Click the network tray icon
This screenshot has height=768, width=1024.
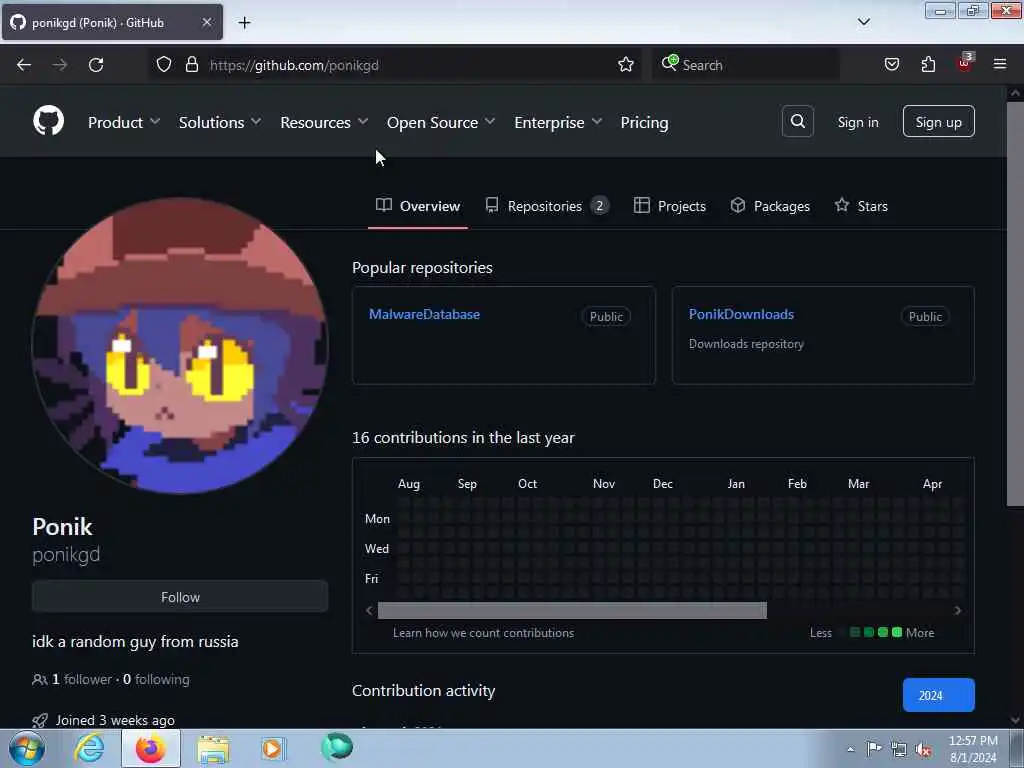(x=899, y=750)
